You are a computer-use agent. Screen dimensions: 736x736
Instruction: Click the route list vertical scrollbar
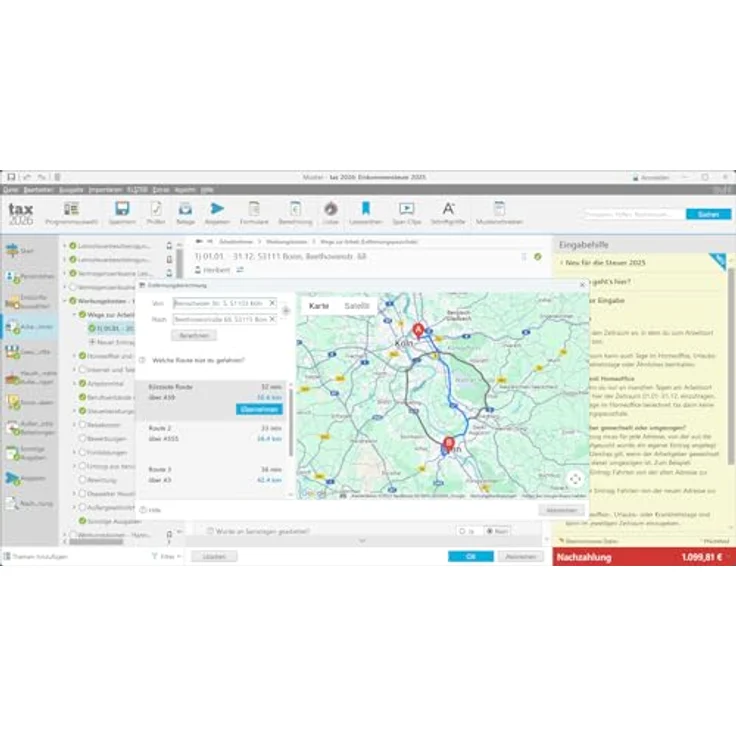(x=291, y=422)
